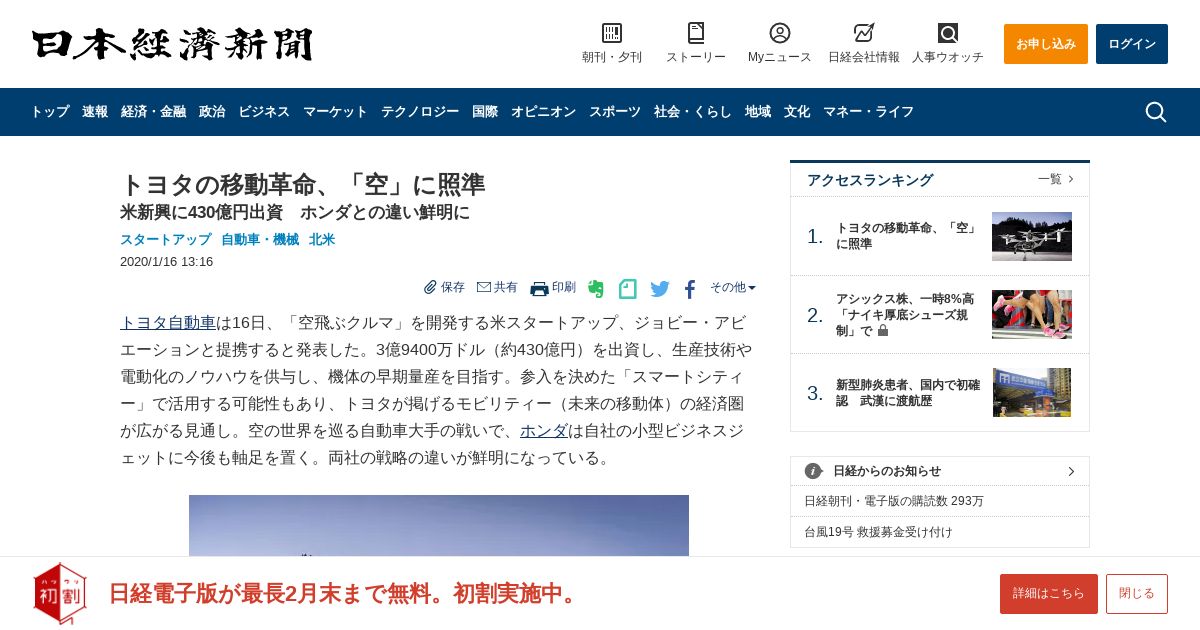This screenshot has height=630, width=1200.
Task: Open マーケット section
Action: pyautogui.click(x=335, y=112)
